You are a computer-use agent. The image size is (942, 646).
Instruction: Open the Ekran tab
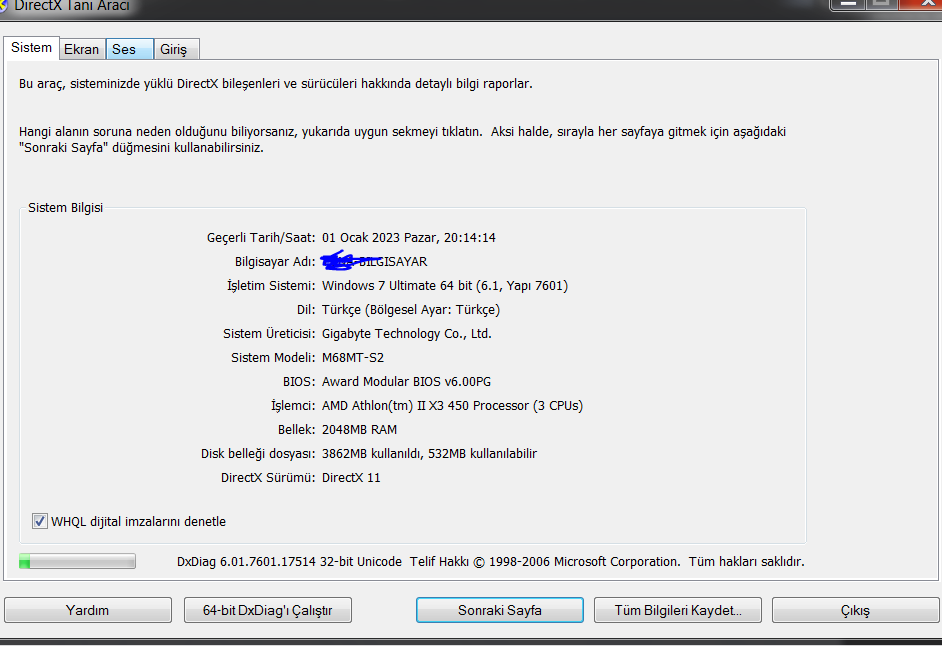click(82, 49)
